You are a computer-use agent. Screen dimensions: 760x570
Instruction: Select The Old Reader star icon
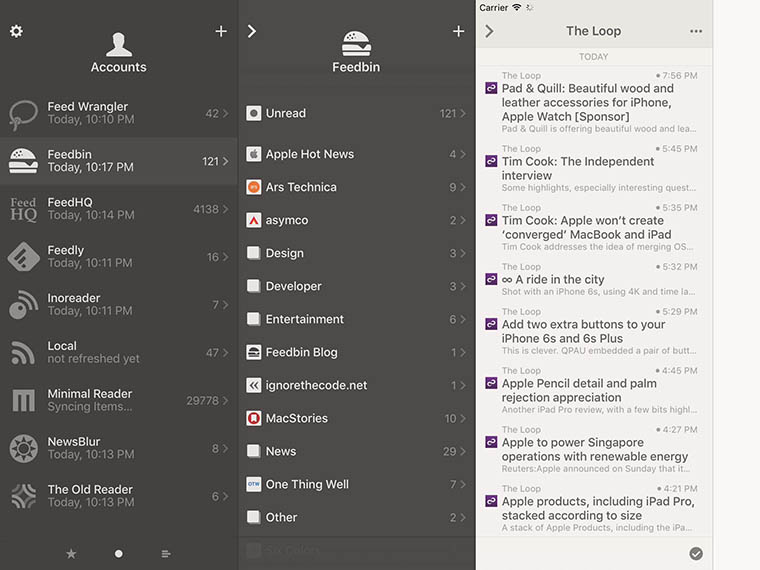(23, 496)
